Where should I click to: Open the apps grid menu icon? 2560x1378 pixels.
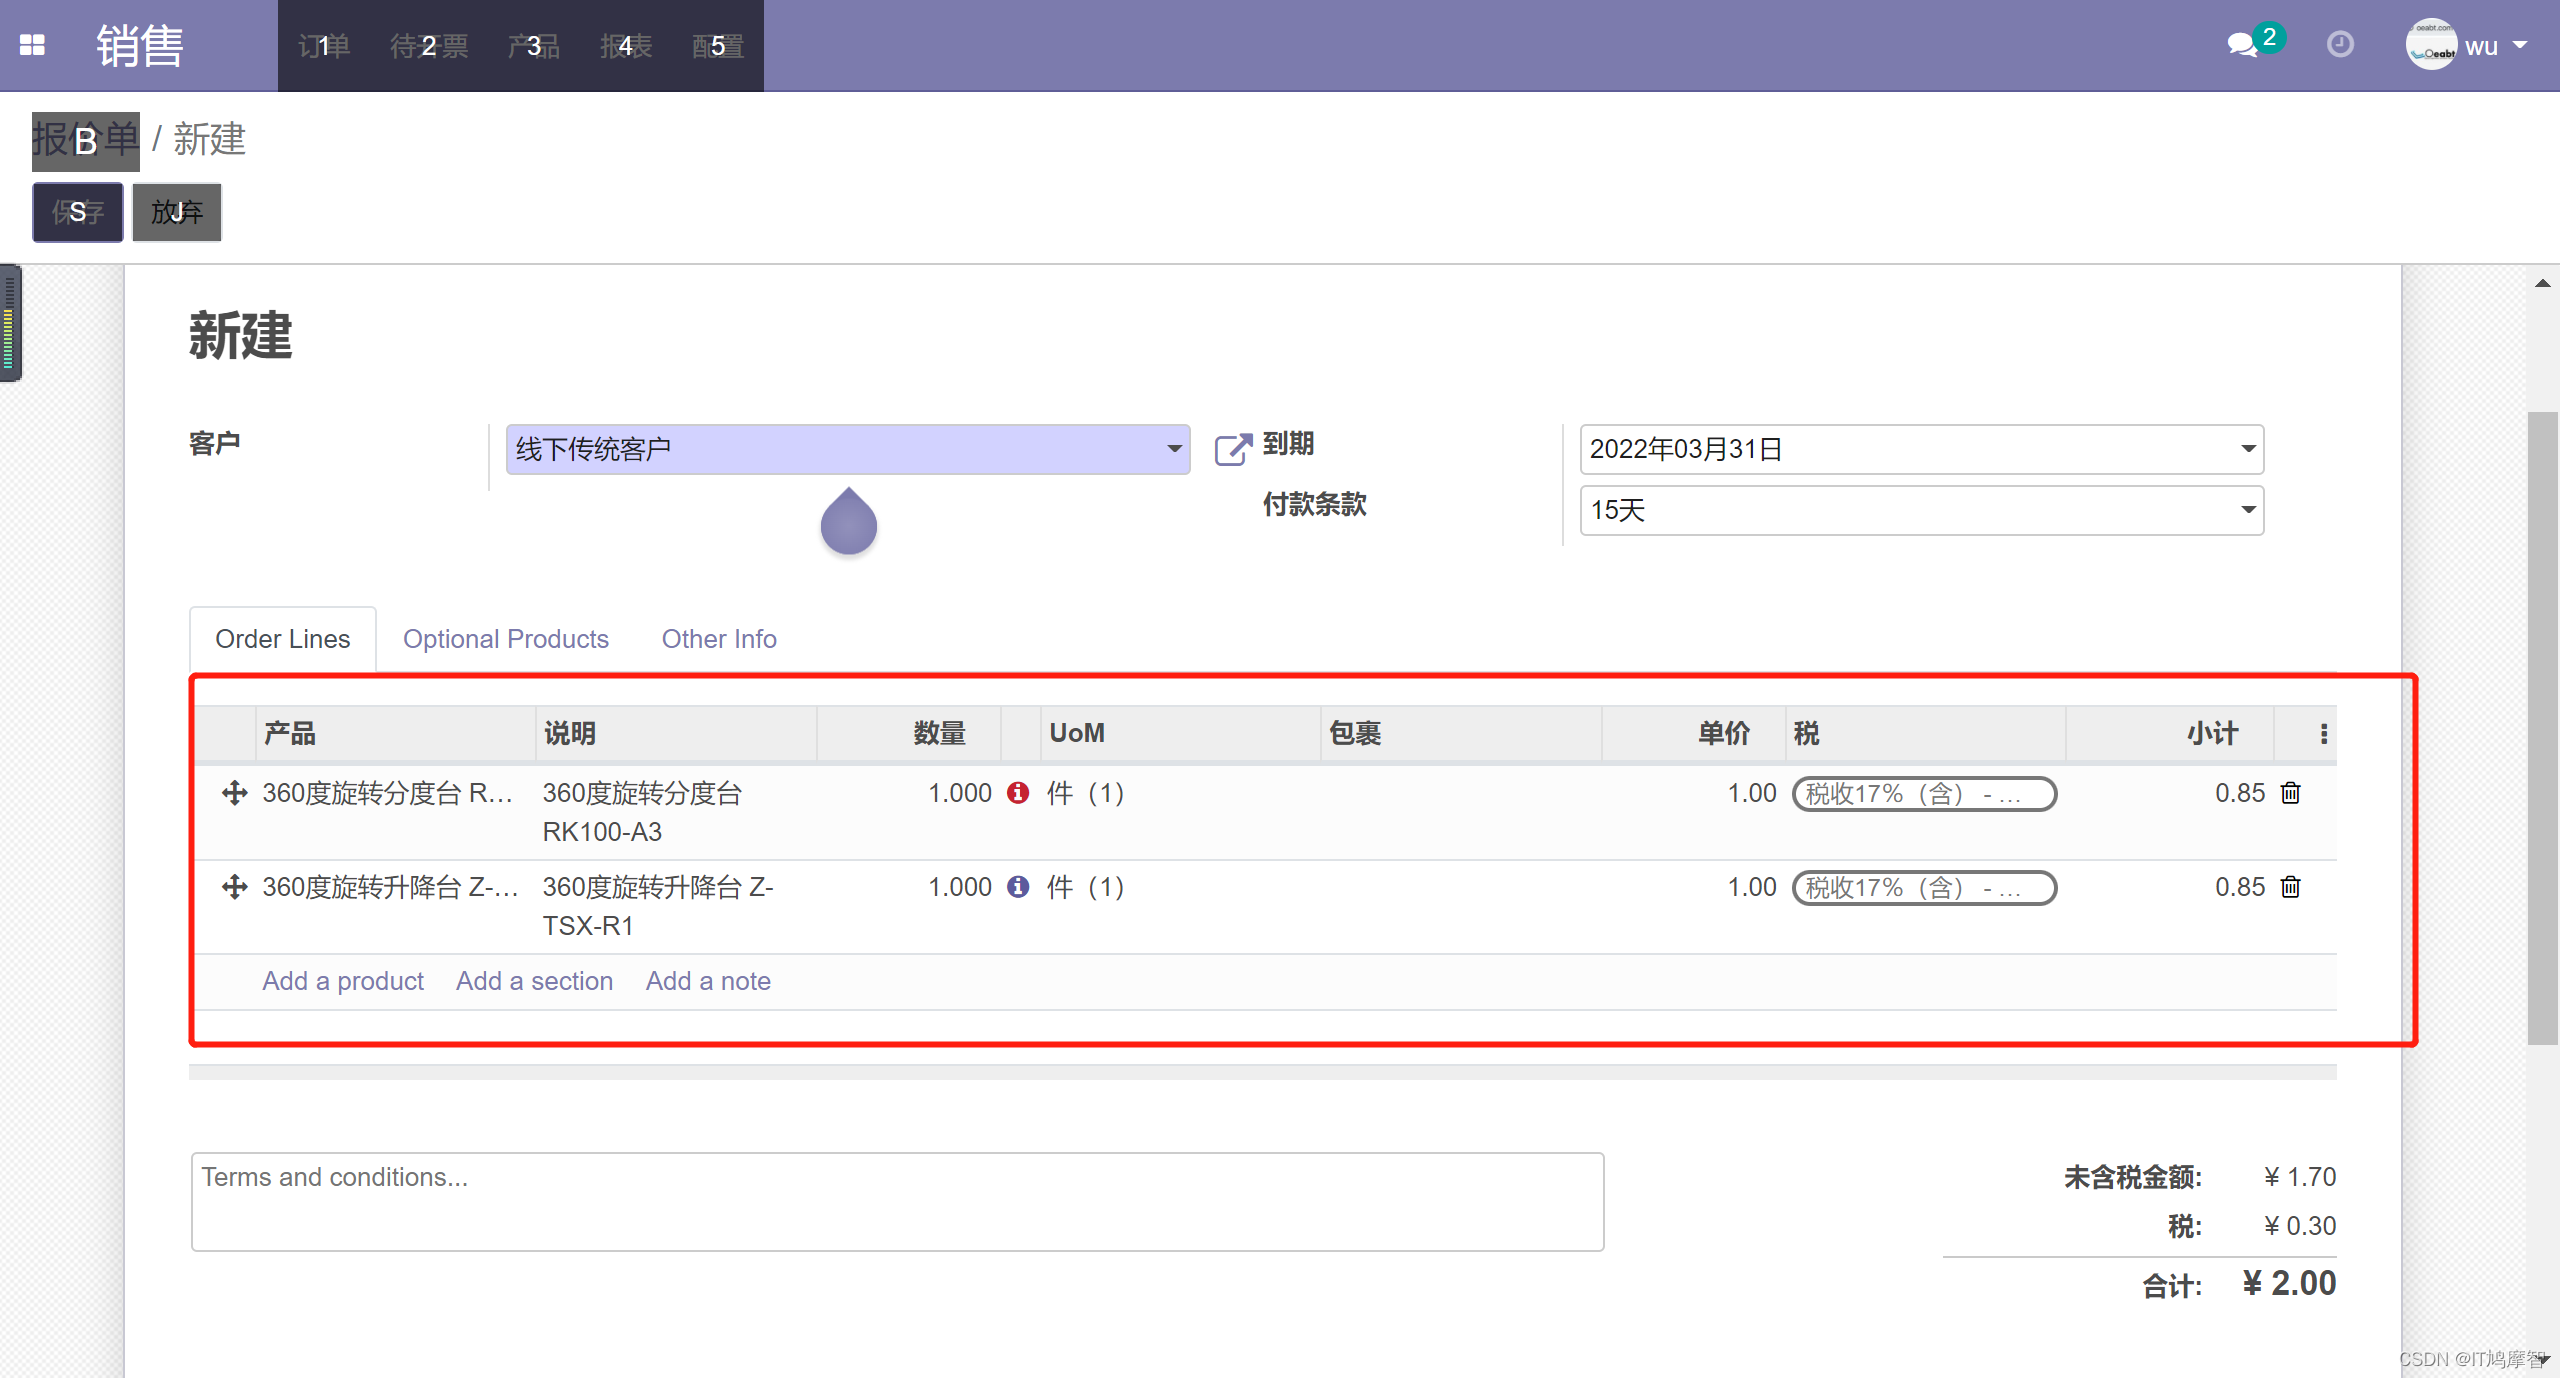coord(32,45)
